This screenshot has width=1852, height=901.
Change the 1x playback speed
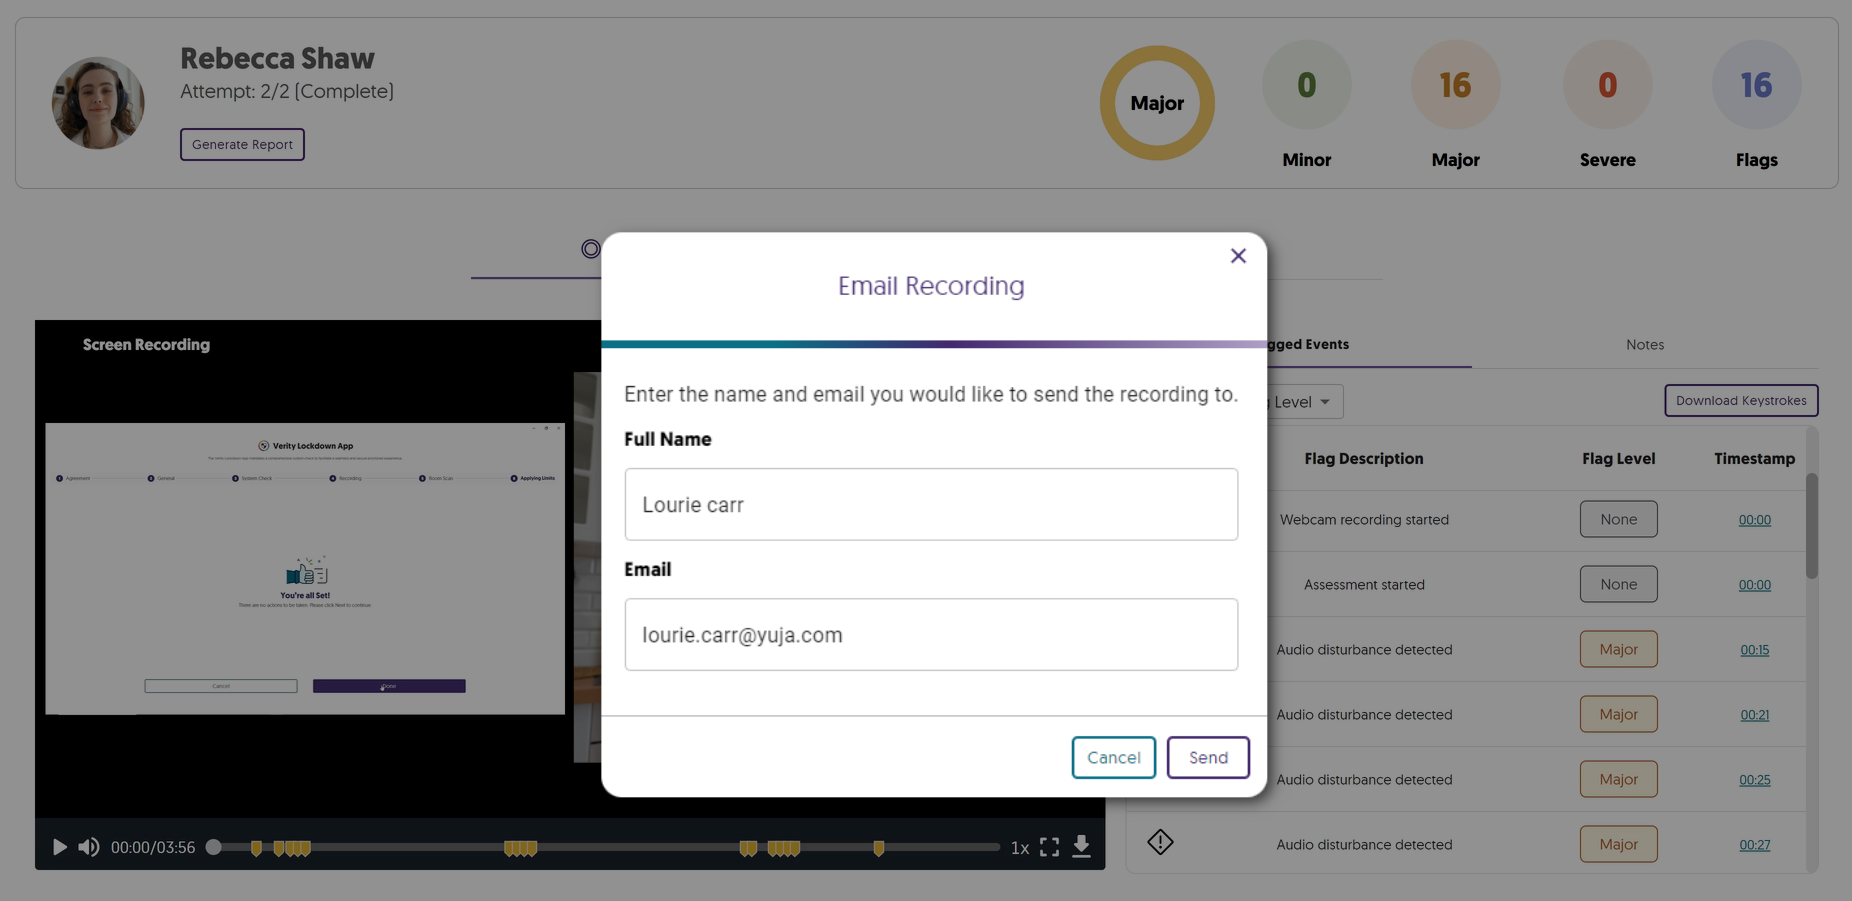(1019, 848)
